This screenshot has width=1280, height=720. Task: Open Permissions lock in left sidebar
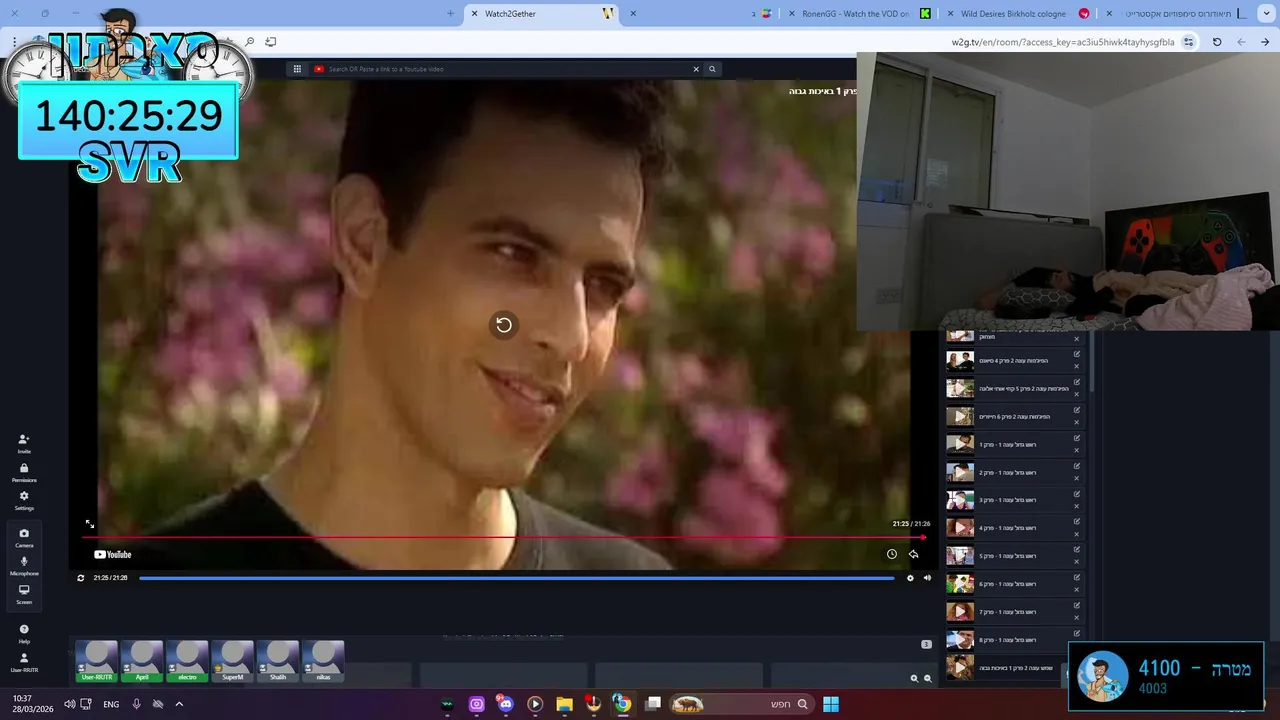tap(24, 472)
